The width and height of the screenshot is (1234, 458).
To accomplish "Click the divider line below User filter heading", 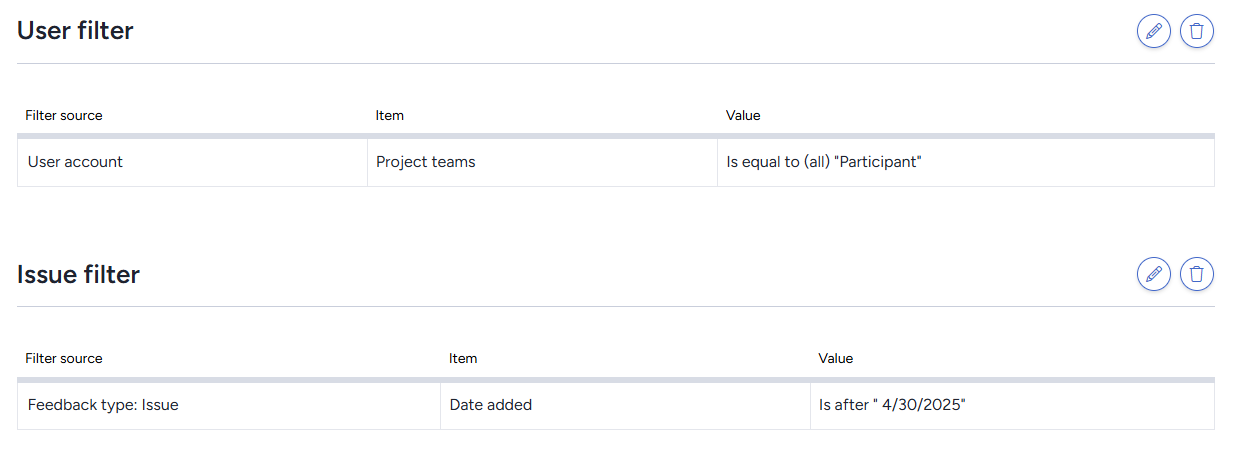I will pyautogui.click(x=616, y=63).
